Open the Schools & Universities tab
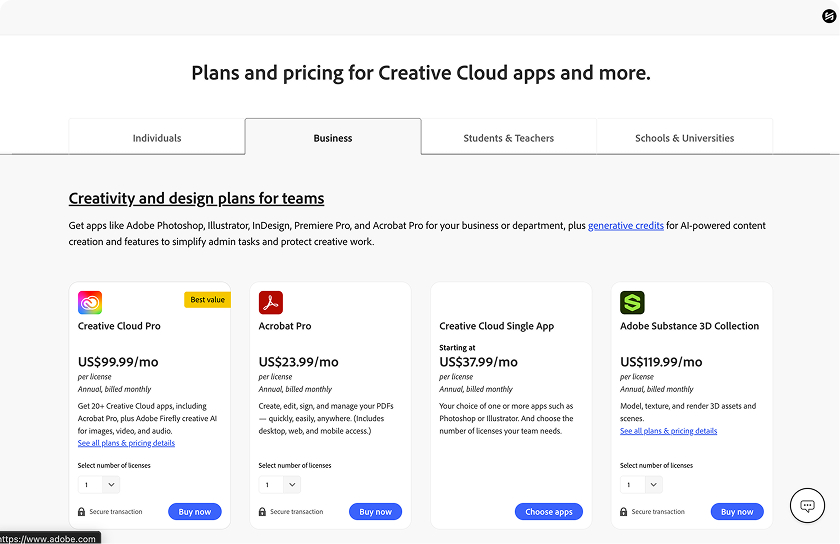This screenshot has height=544, width=840. (685, 137)
